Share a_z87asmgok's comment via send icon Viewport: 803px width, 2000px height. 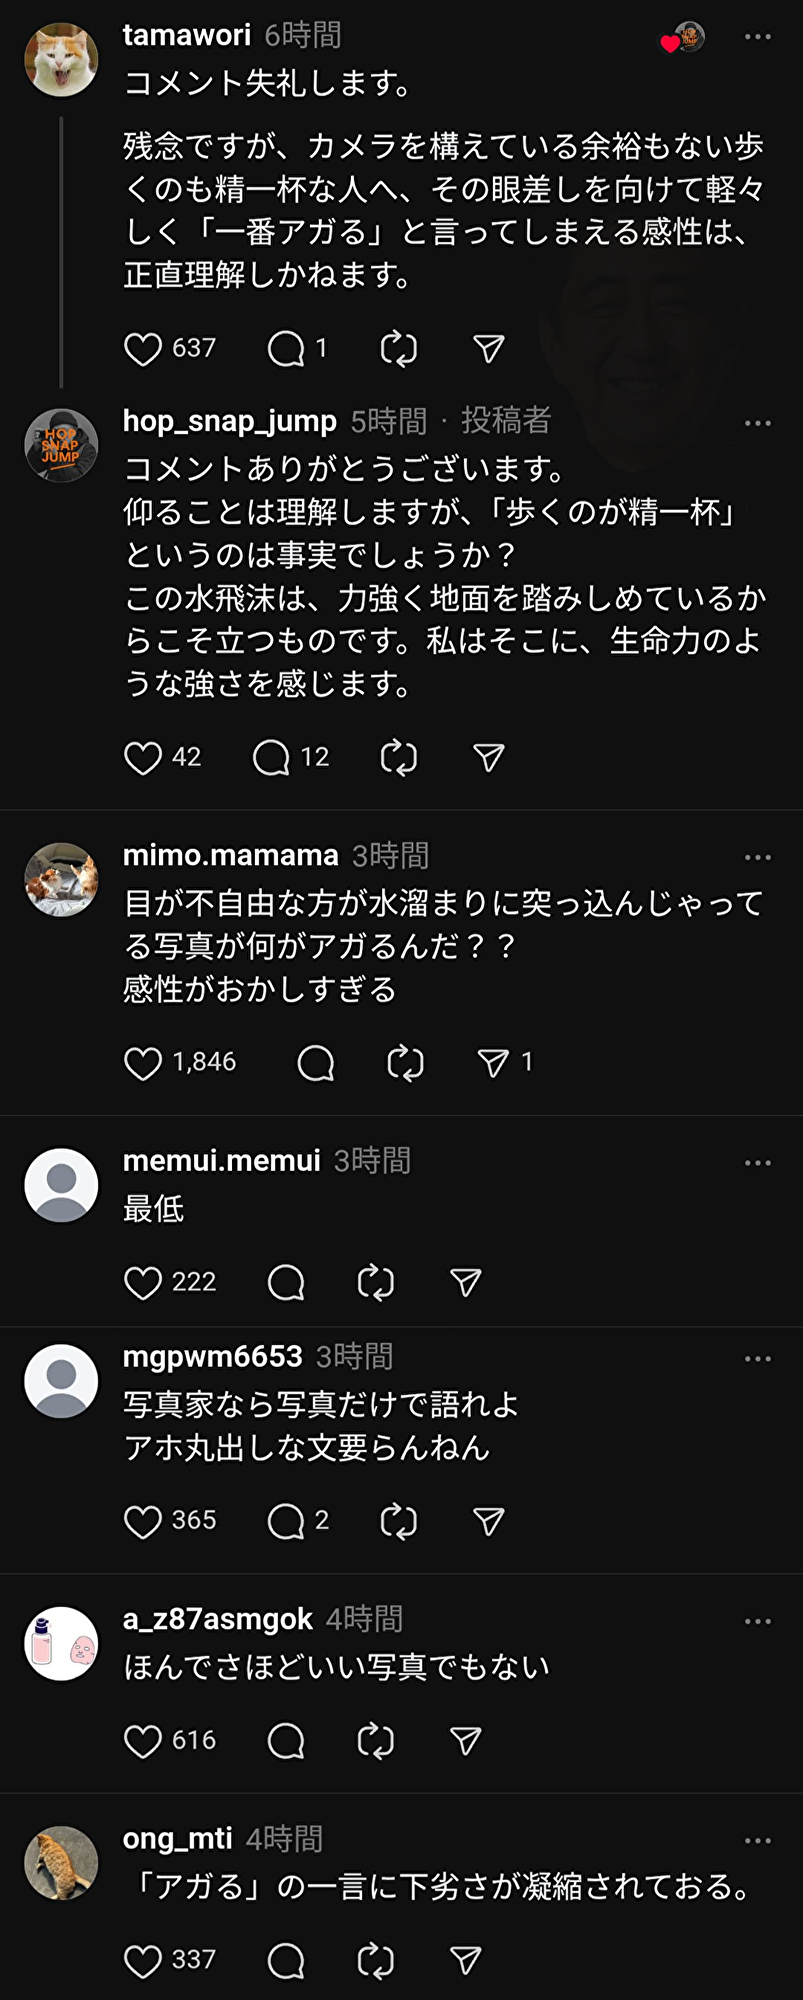466,1741
